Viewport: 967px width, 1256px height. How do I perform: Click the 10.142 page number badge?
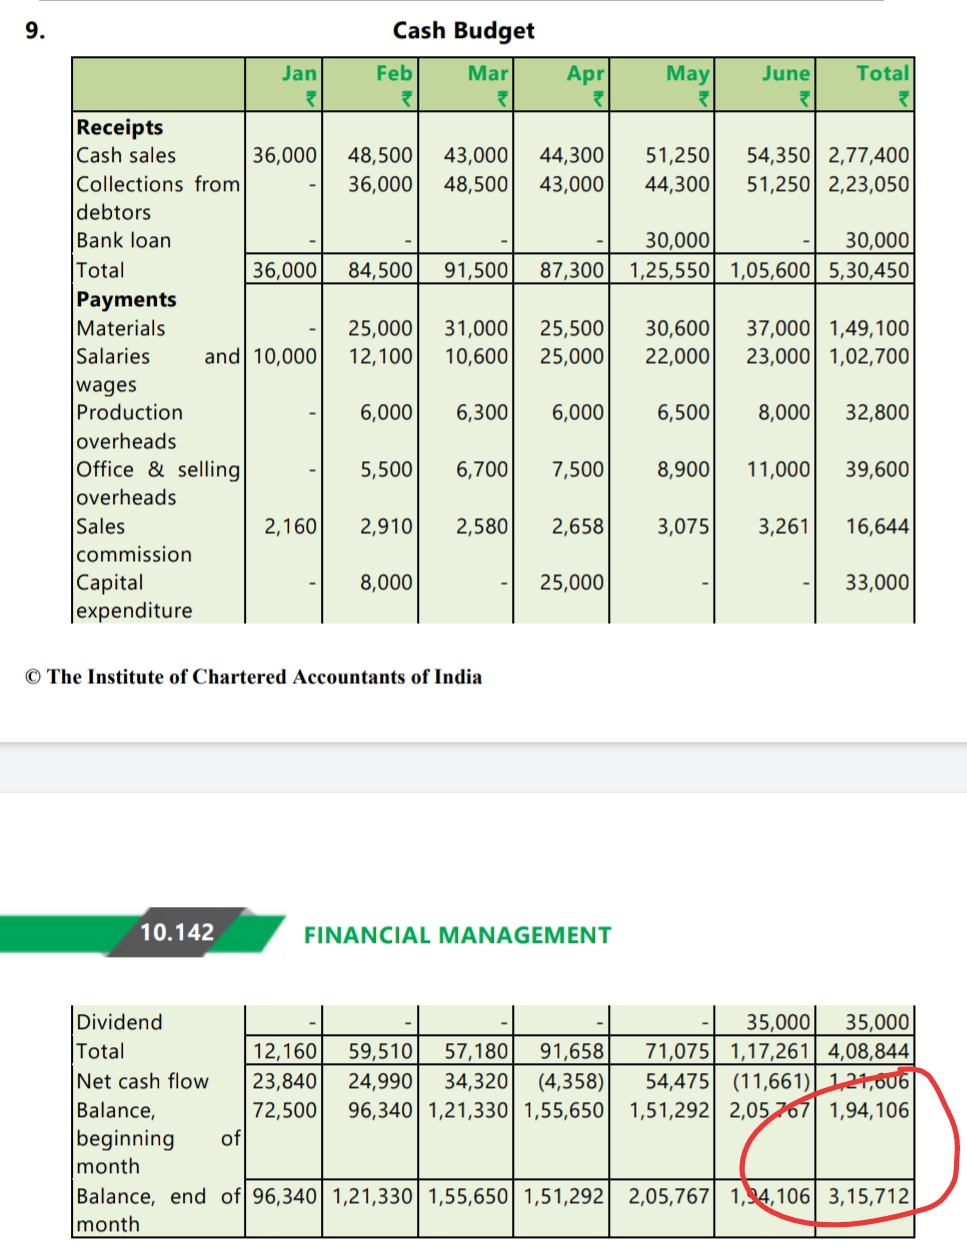(177, 932)
